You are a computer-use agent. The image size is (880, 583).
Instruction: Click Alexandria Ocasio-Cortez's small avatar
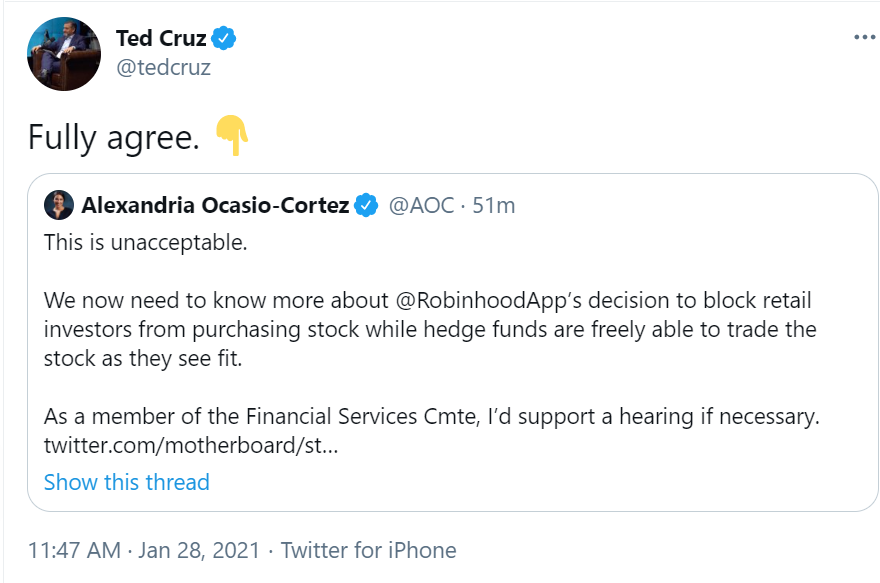[x=59, y=205]
